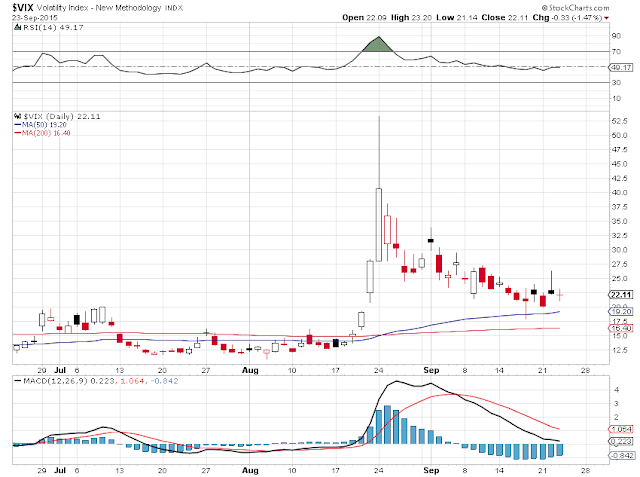640x477 pixels.
Task: Click the RSI indicator mountain icon
Action: pyautogui.click(x=17, y=27)
